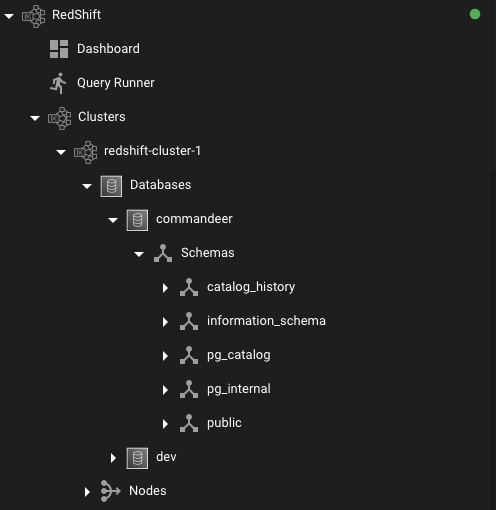496x510 pixels.
Task: Collapse the Schemas section arrow
Action: [139, 254]
